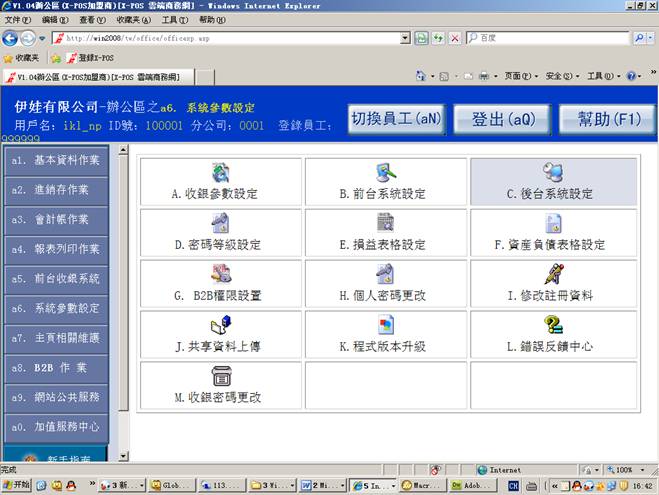Open D. 密碼等級設定 icon
Screen dimensions: 659x495
coord(221,223)
